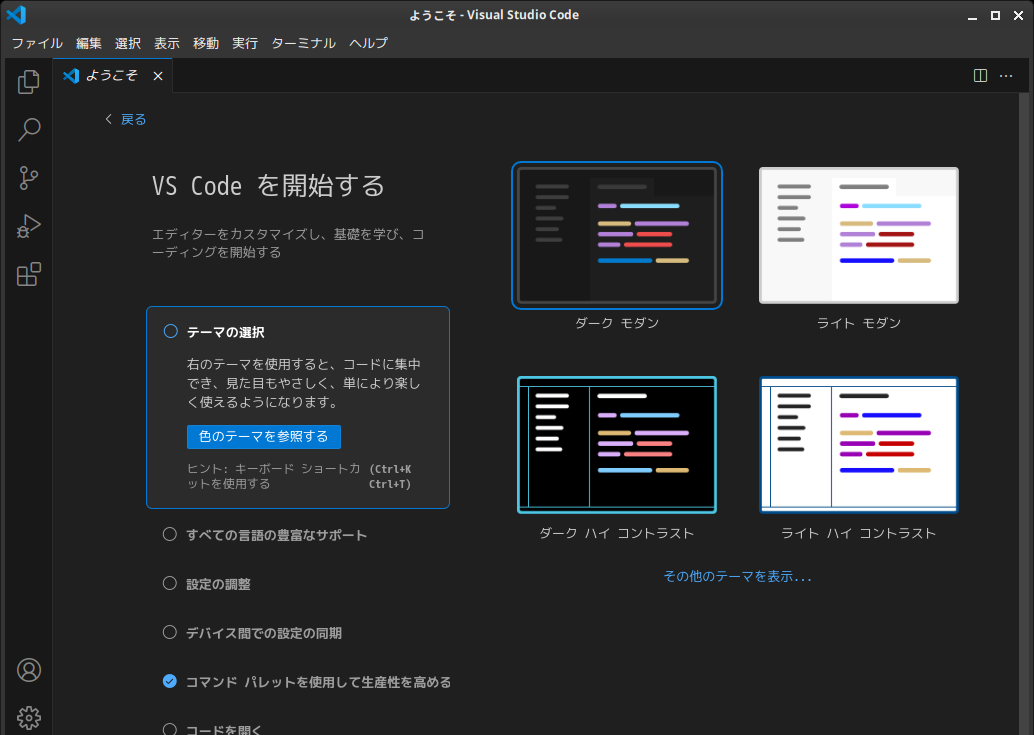Open the Extensions view icon
This screenshot has width=1034, height=735.
tap(29, 274)
